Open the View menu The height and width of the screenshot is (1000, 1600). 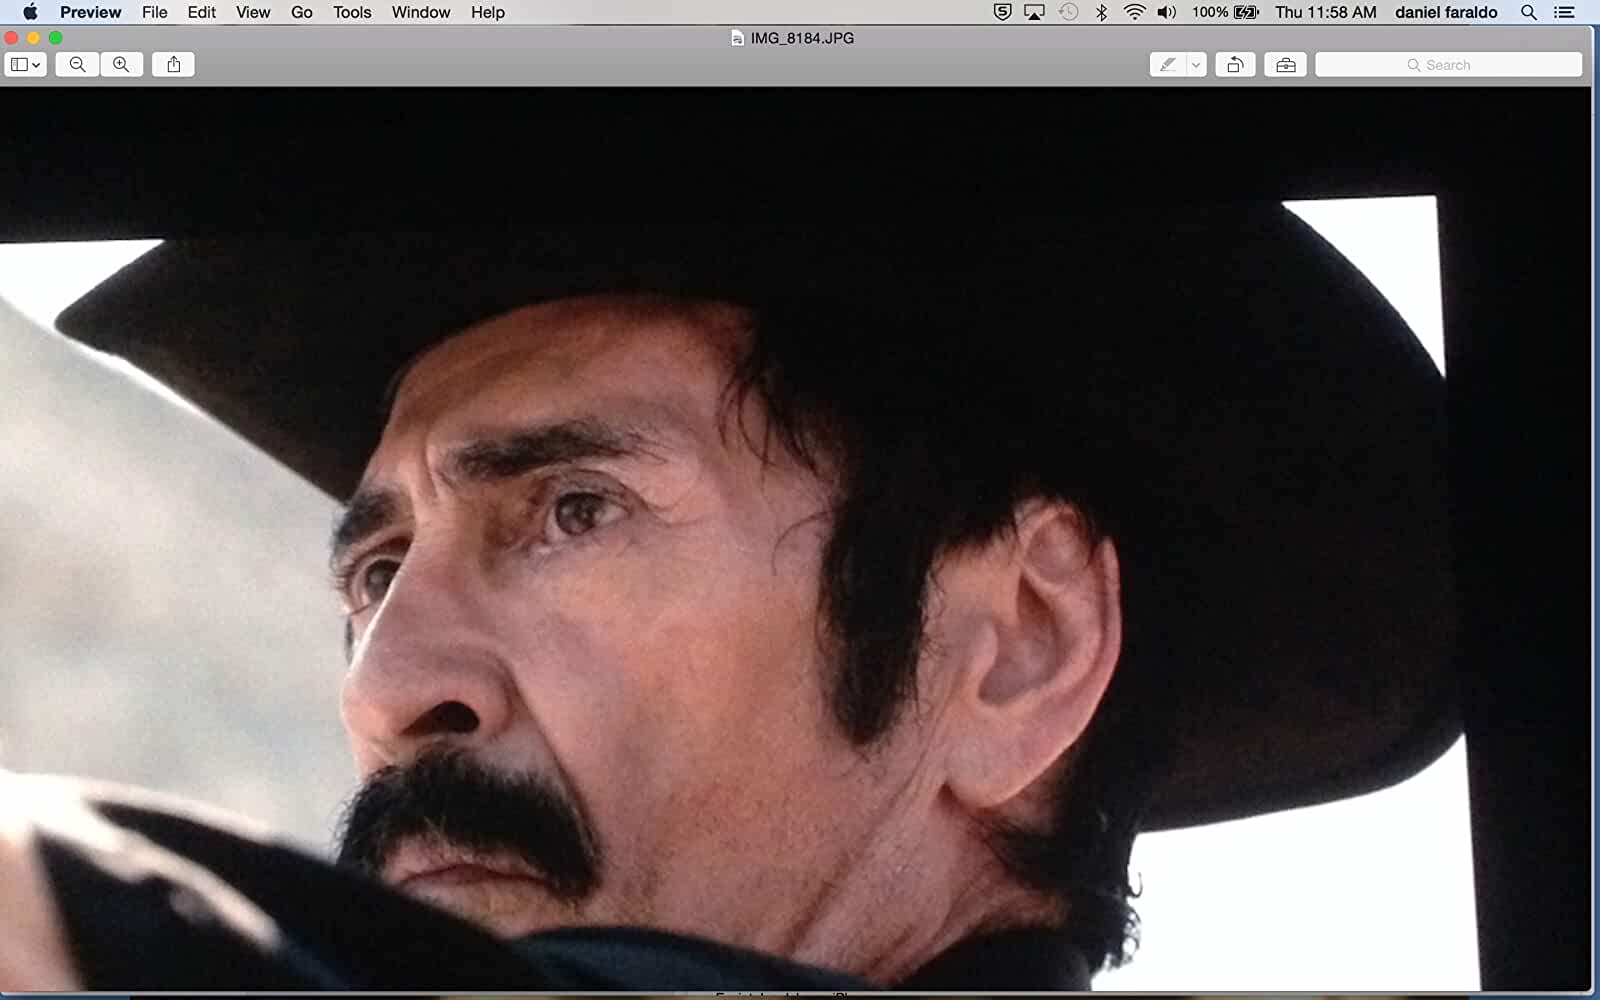253,13
